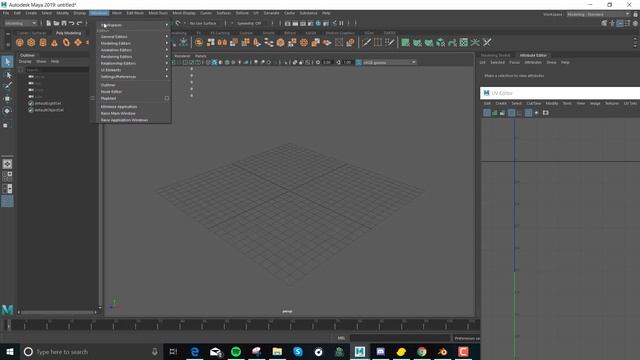The height and width of the screenshot is (360, 640).
Task: Click the last UV Editor toolbar icon
Action: [546, 113]
